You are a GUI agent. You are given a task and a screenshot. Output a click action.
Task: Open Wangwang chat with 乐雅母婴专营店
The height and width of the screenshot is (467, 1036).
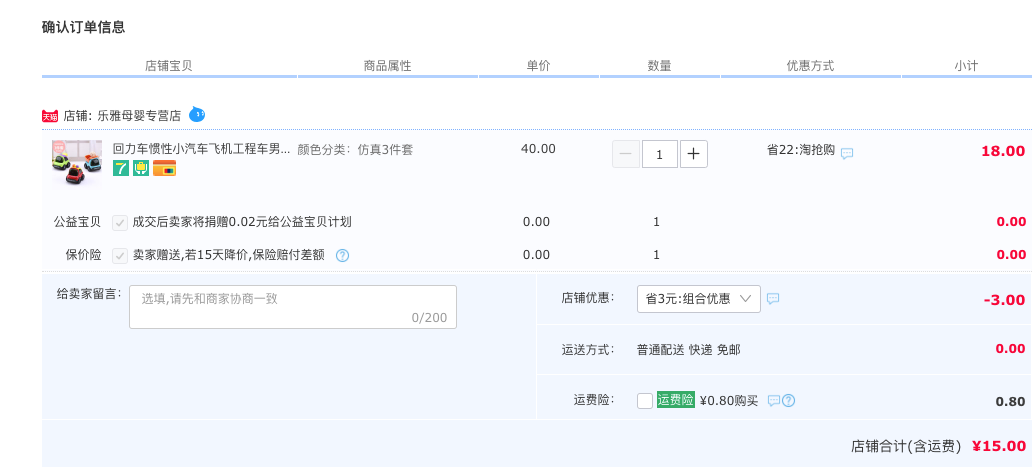pyautogui.click(x=197, y=115)
